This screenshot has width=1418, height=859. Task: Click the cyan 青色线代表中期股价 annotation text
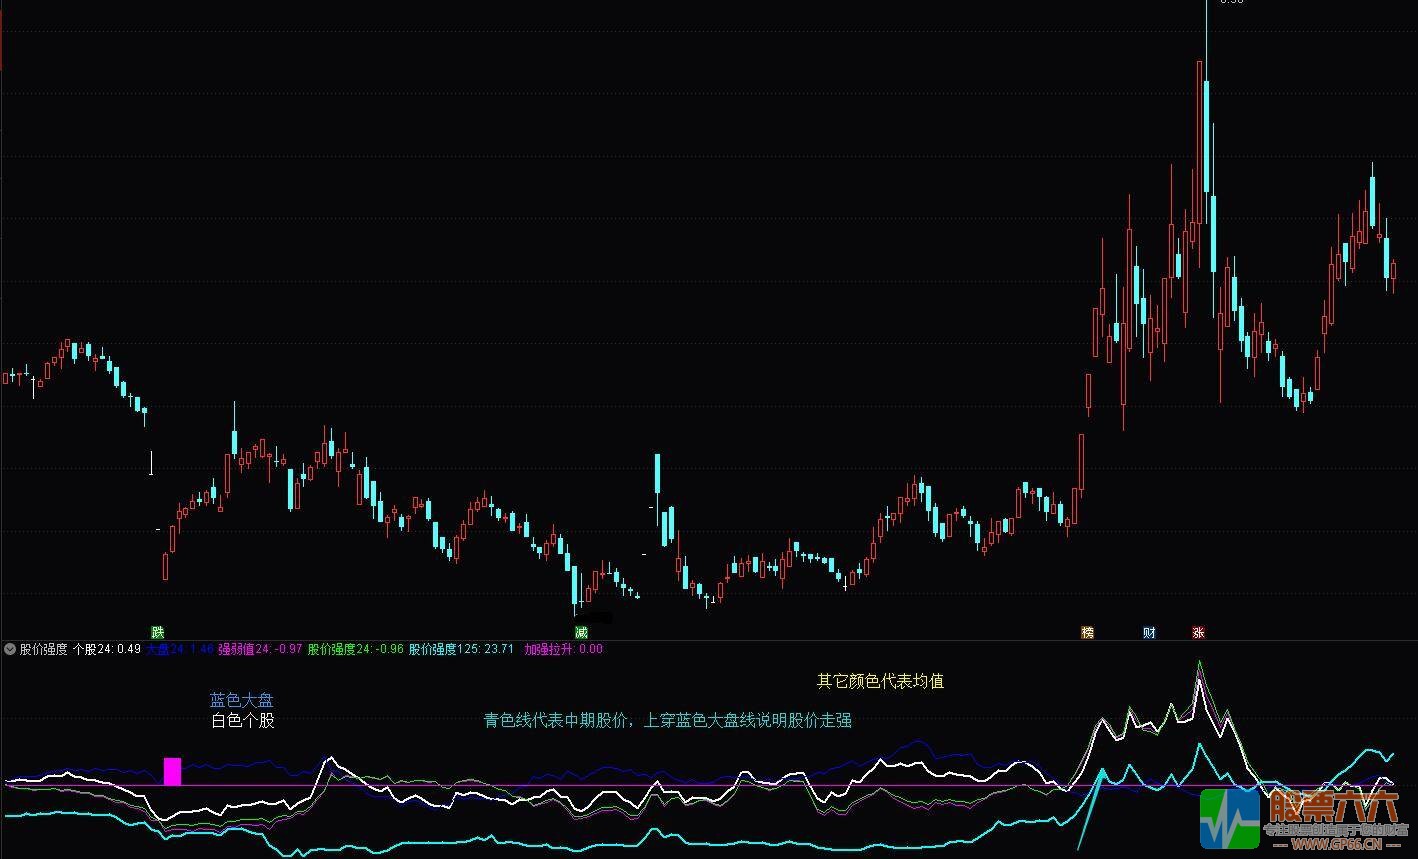[668, 720]
